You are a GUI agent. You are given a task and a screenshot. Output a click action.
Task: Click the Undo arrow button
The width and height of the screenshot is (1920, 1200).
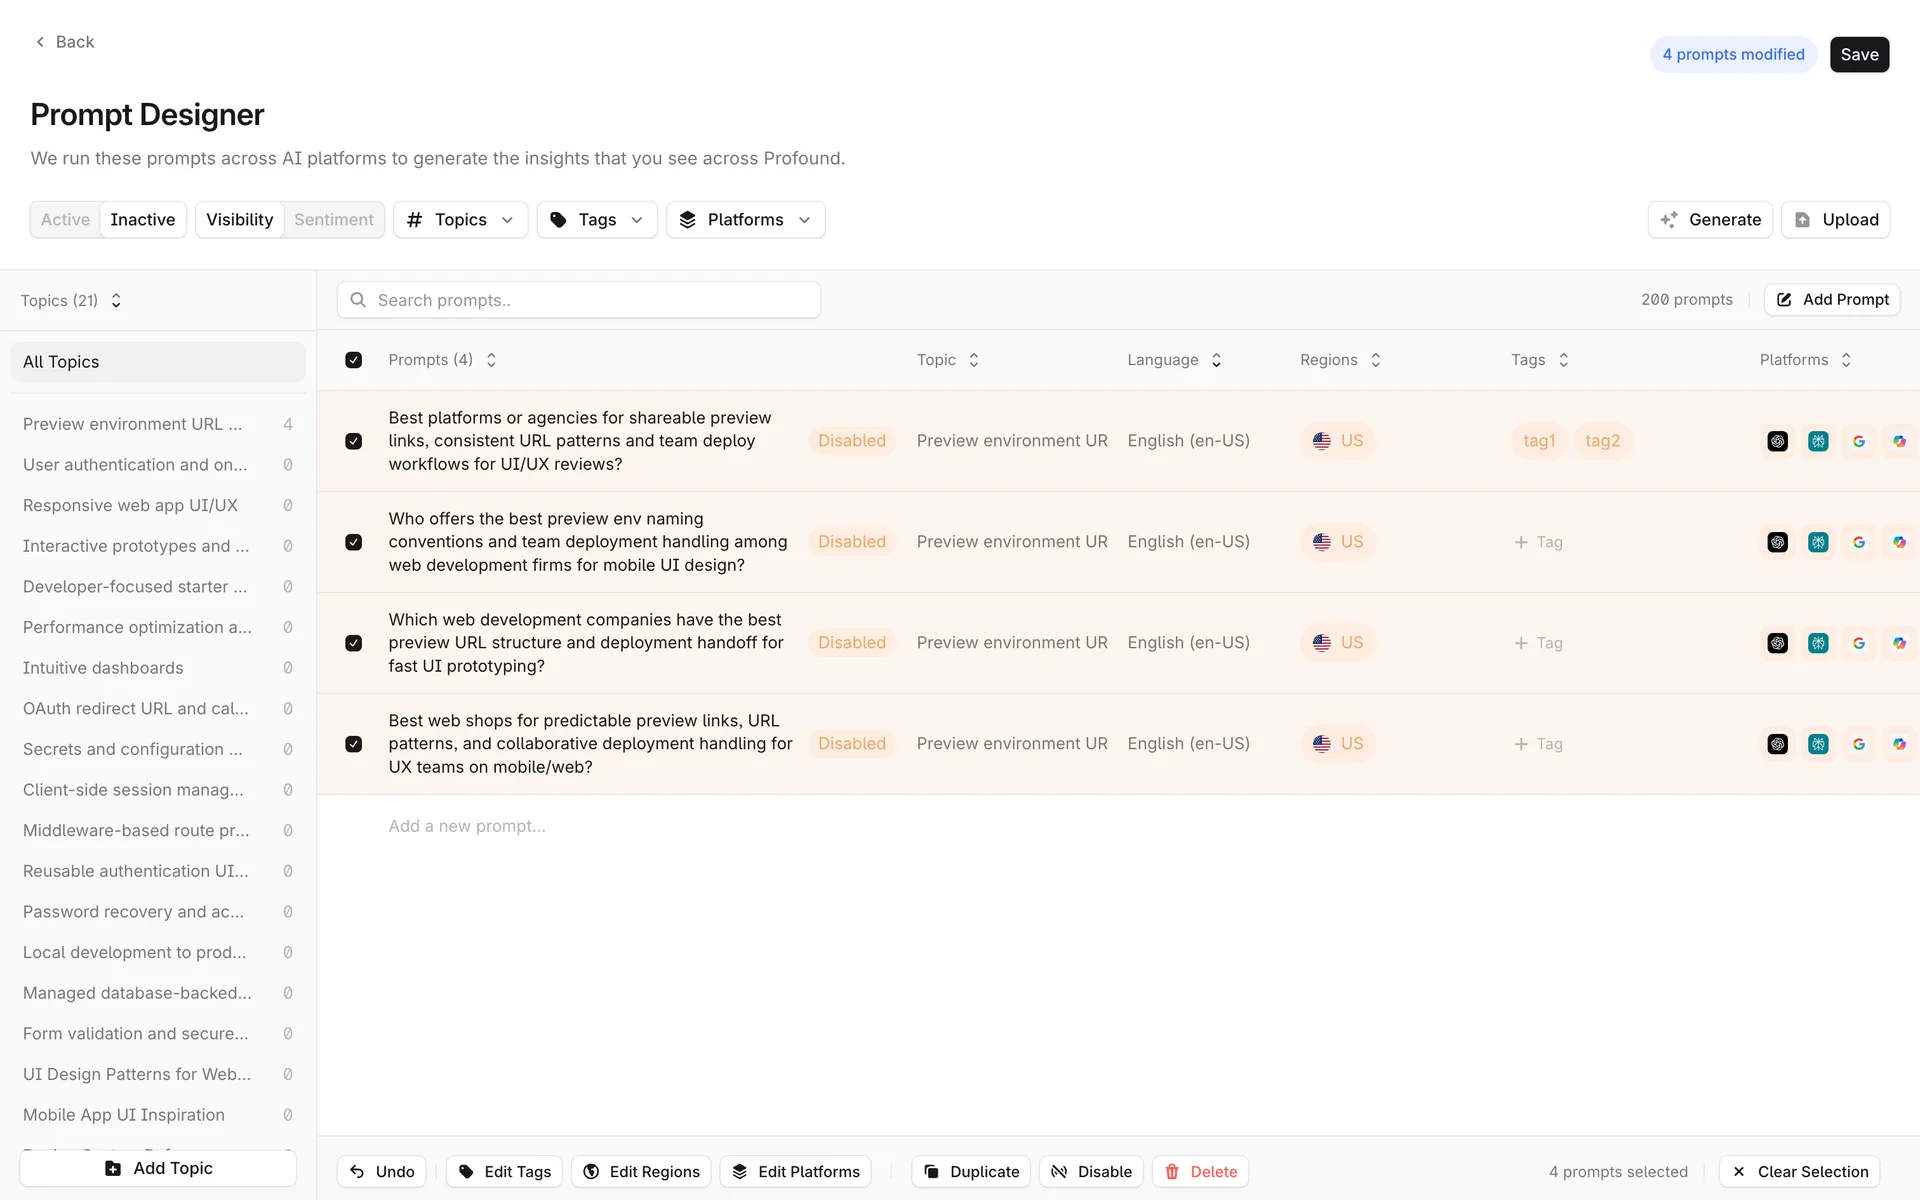click(x=382, y=1171)
